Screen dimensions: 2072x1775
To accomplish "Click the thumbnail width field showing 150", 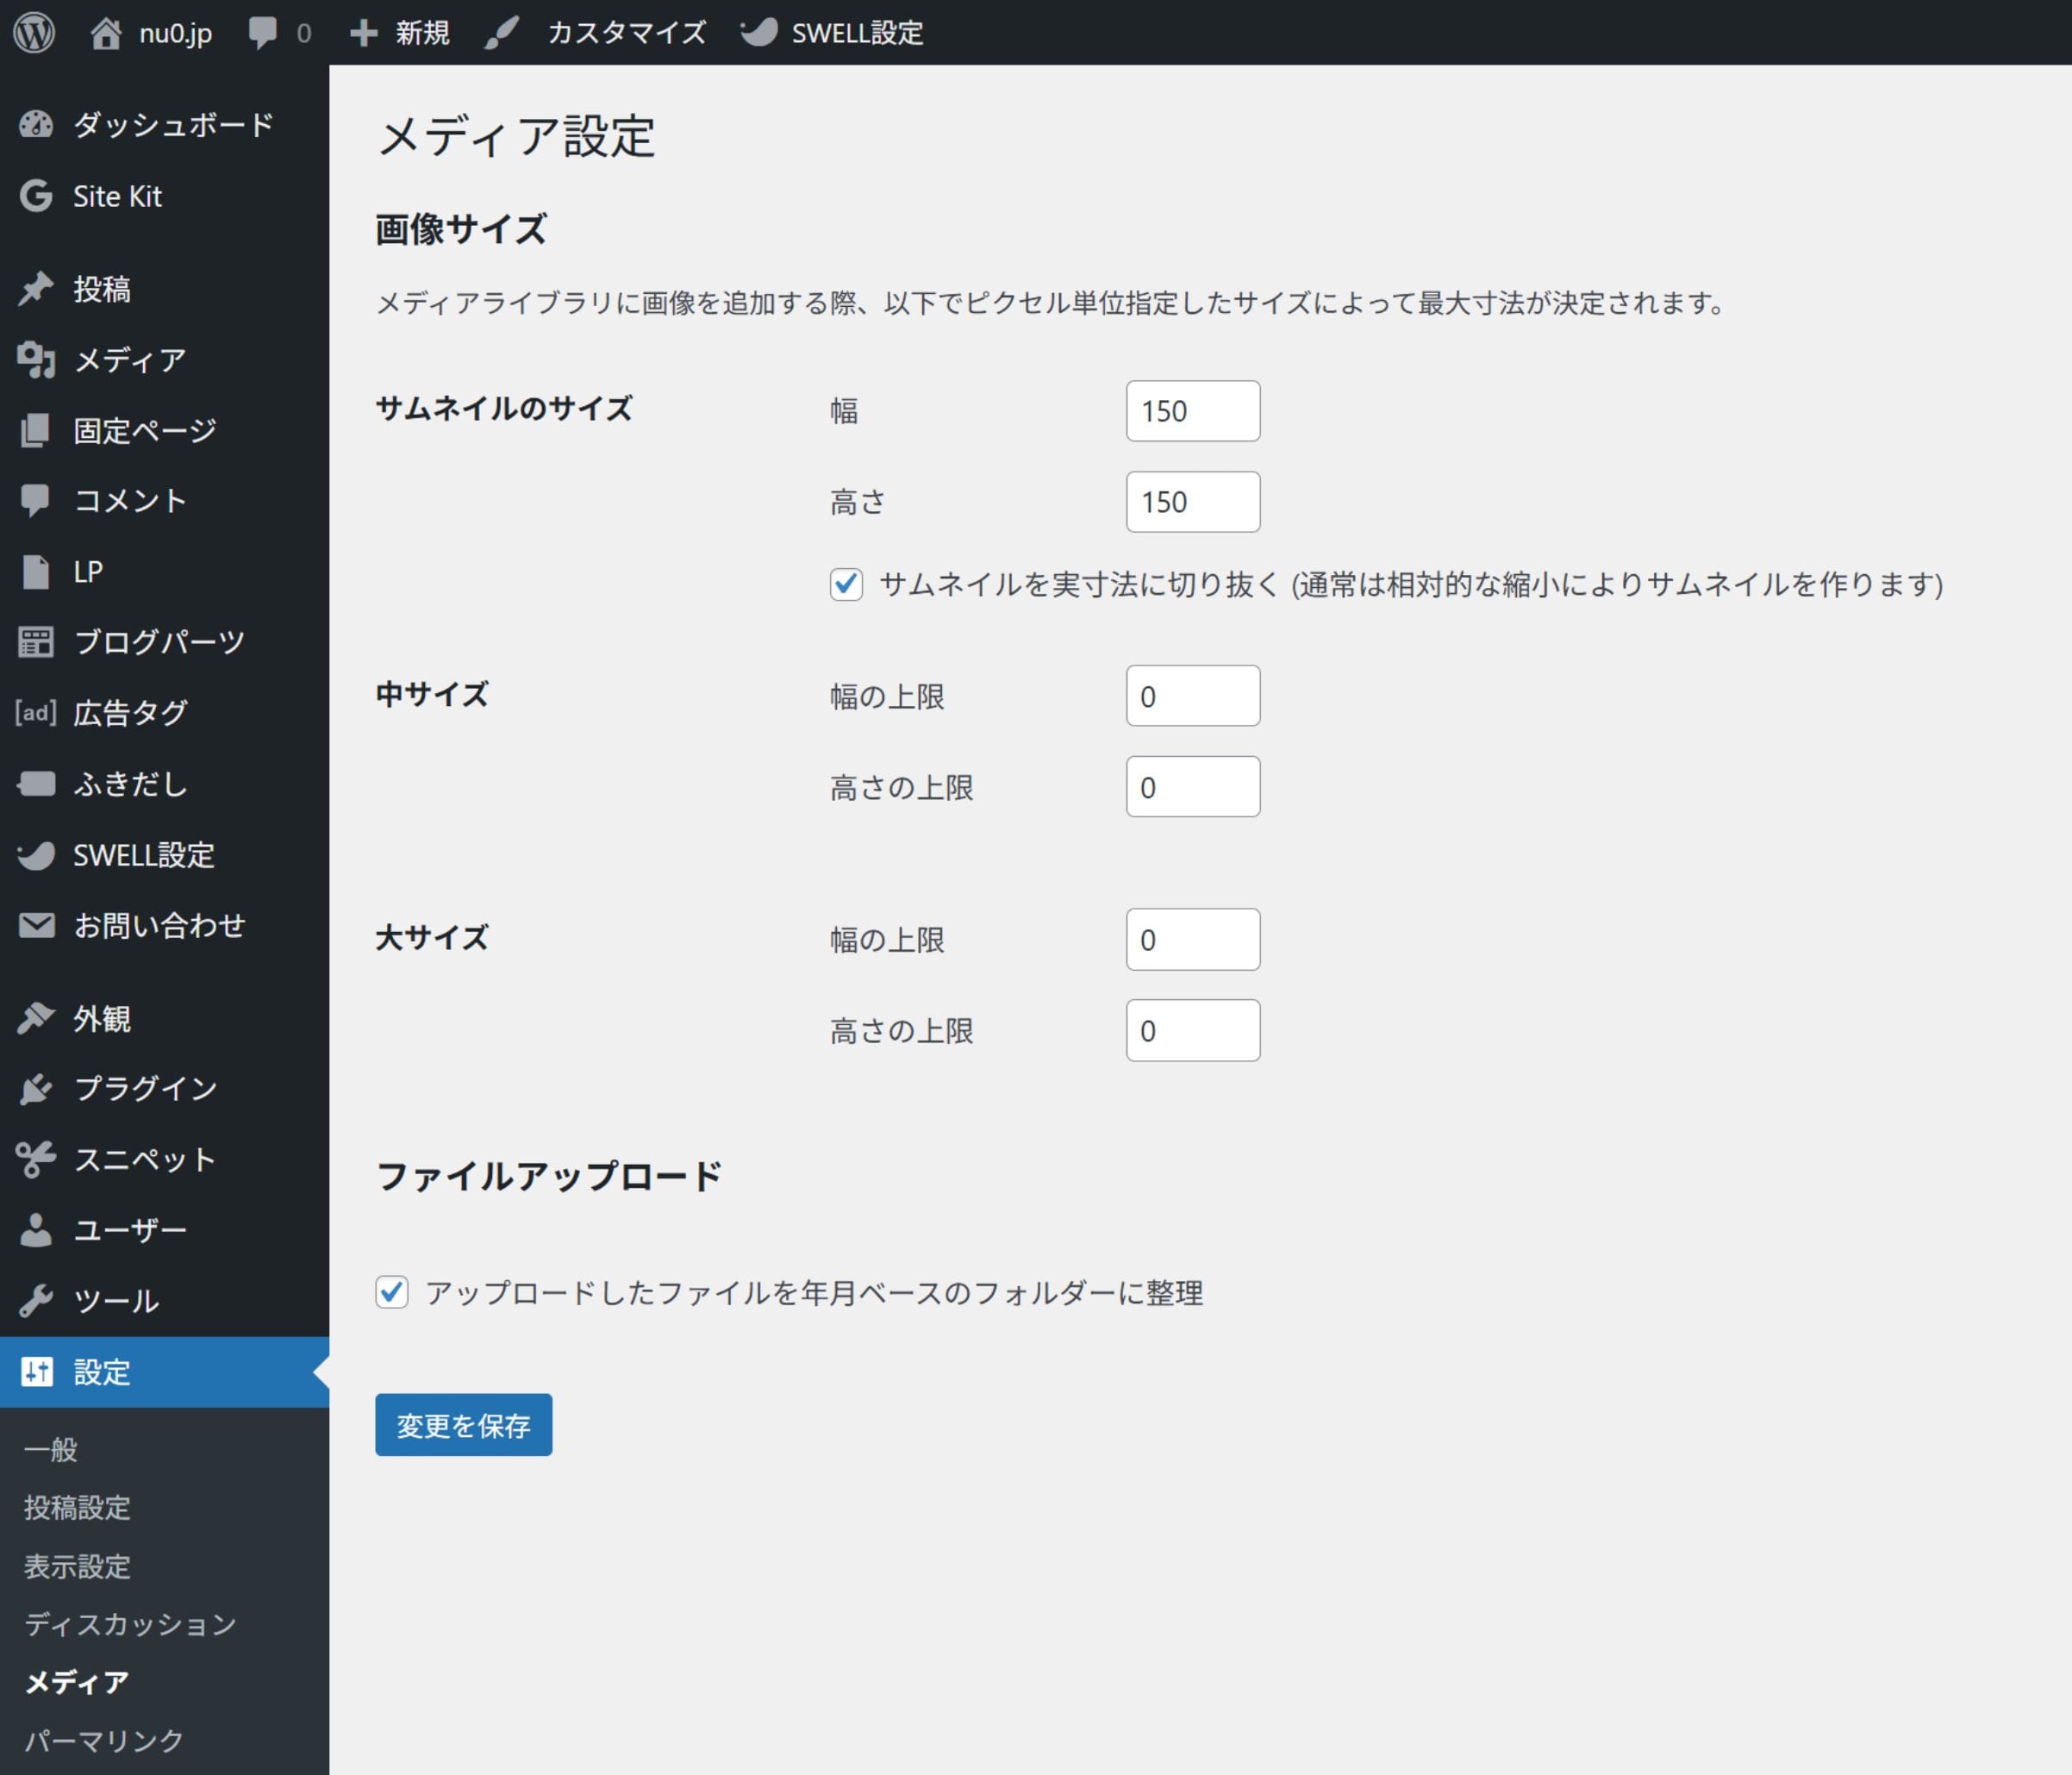I will (x=1192, y=411).
